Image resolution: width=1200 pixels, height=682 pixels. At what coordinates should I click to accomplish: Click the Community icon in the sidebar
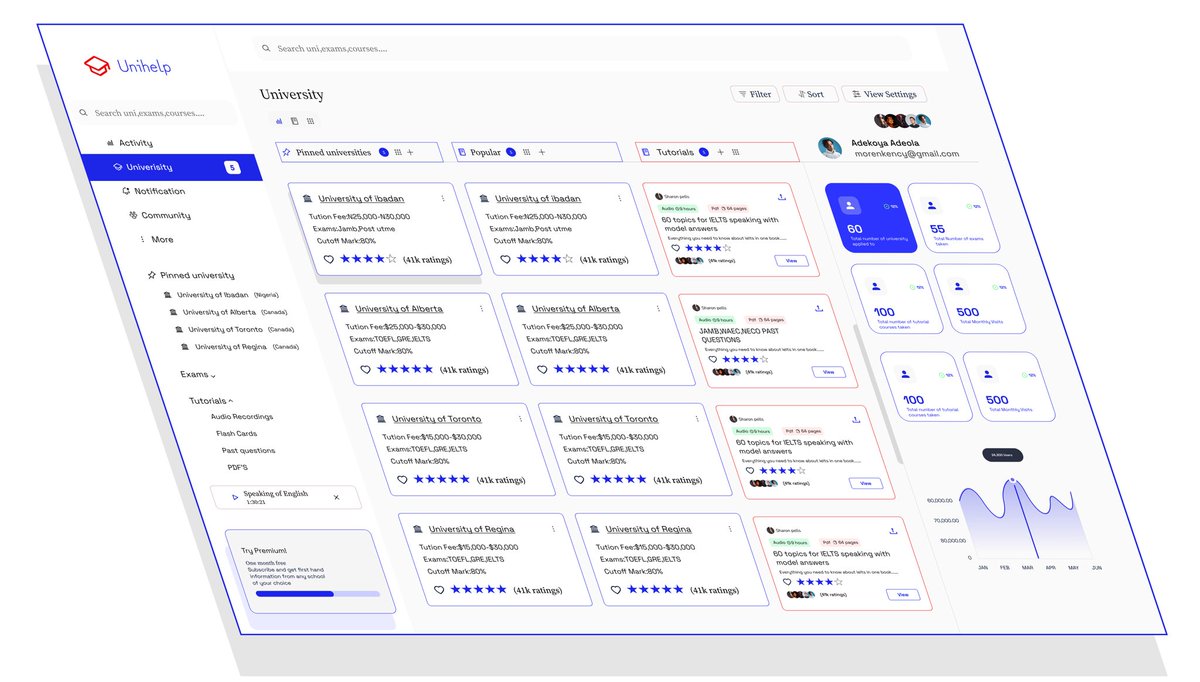coord(133,215)
